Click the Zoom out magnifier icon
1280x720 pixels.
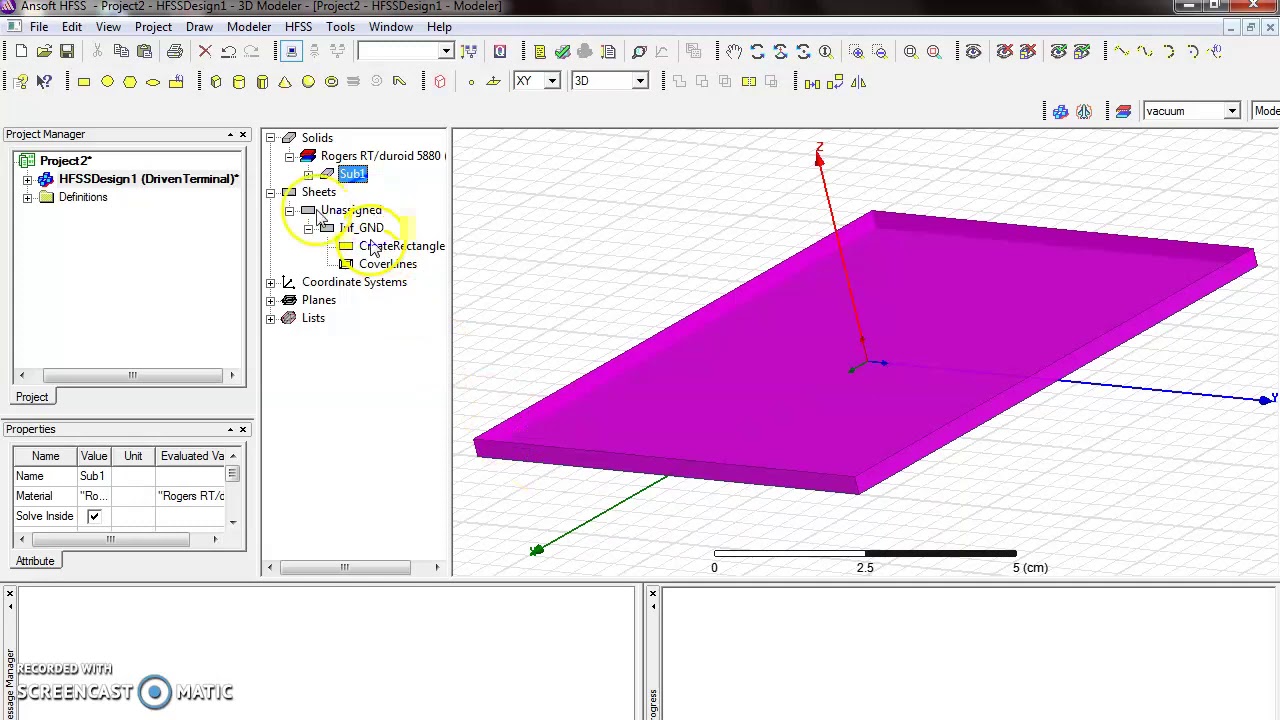(880, 51)
